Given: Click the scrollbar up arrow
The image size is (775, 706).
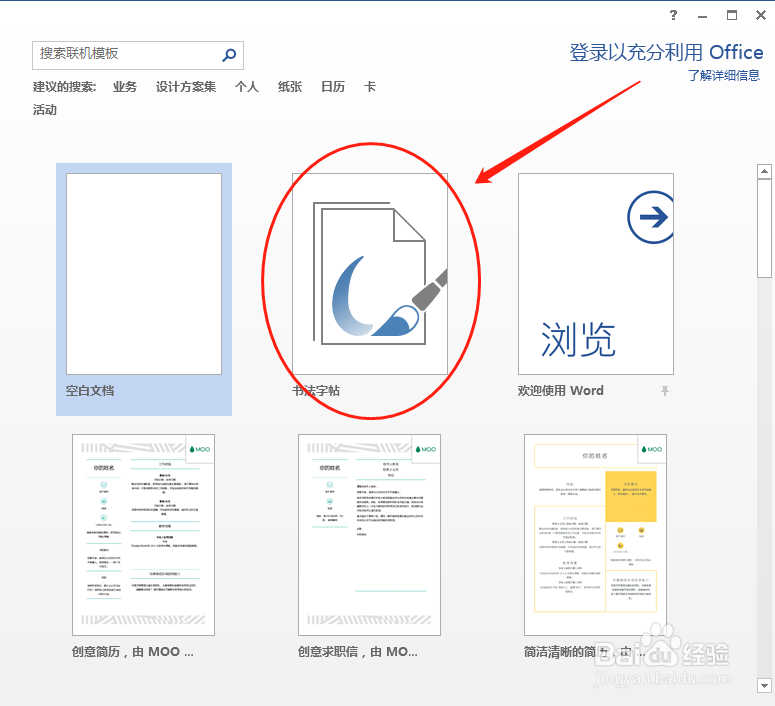Looking at the screenshot, I should tap(764, 172).
